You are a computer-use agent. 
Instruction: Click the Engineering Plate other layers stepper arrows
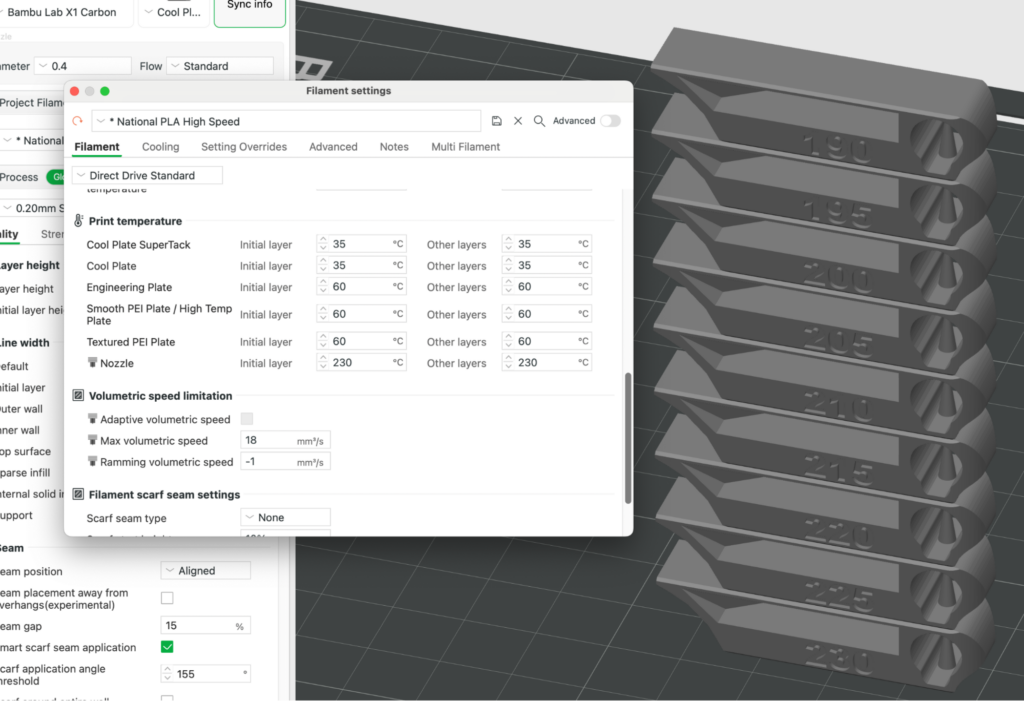508,286
